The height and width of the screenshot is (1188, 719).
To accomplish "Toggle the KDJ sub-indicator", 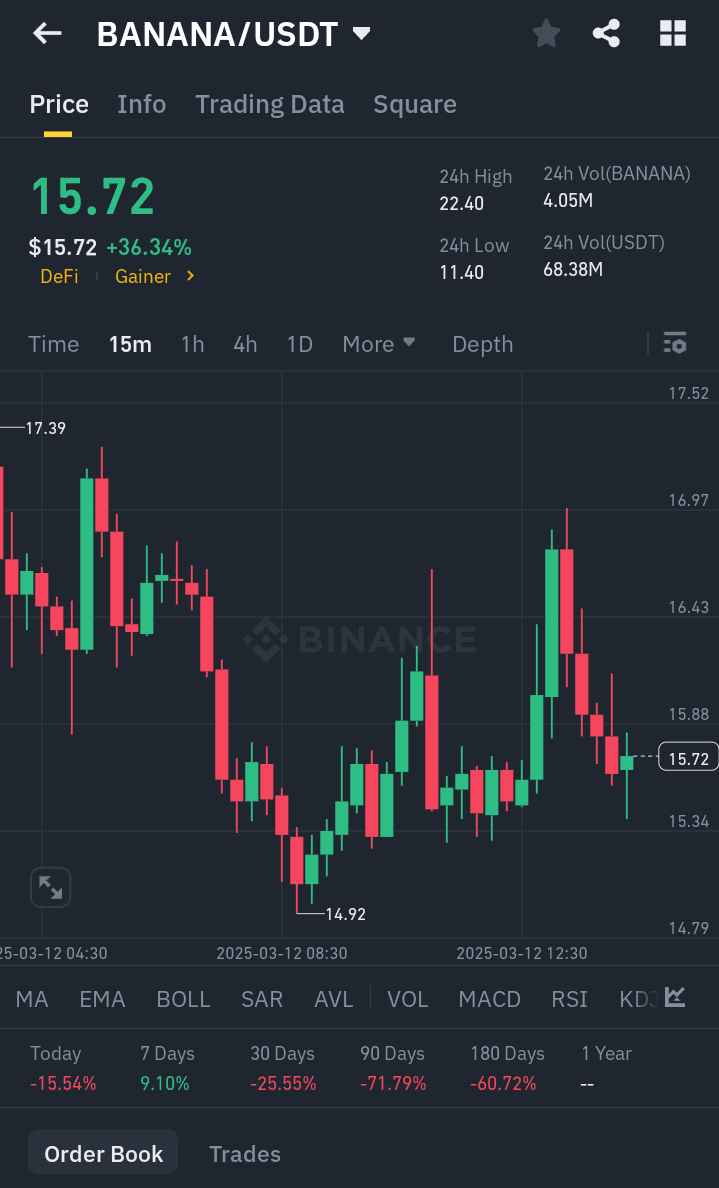I will pos(639,999).
